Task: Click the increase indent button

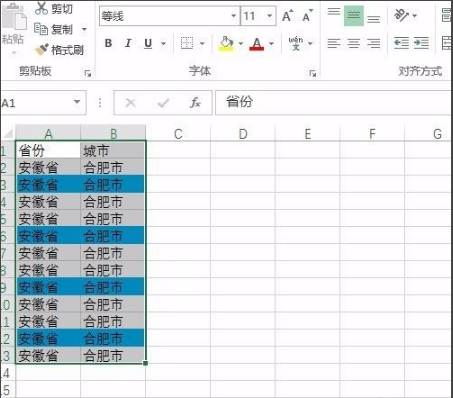Action: coord(421,43)
